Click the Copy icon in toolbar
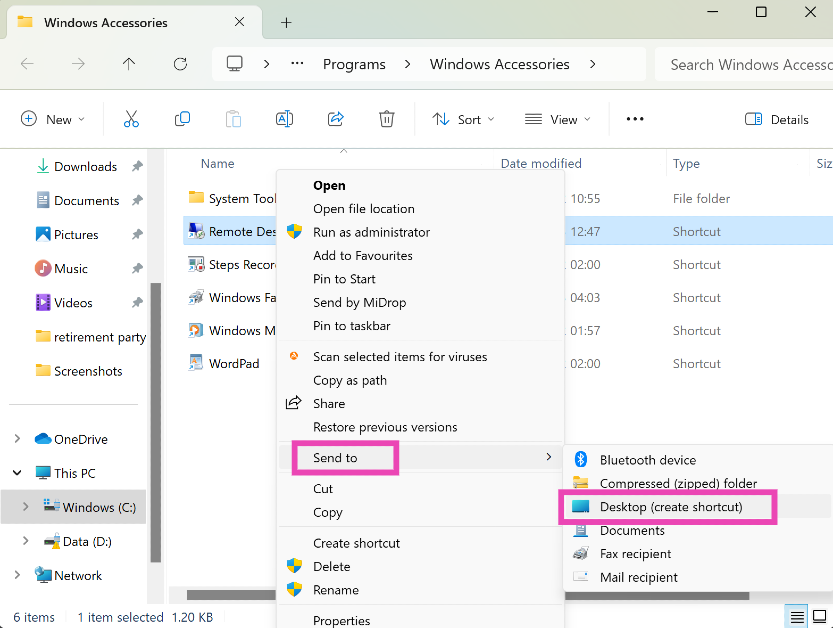833x628 pixels. click(182, 119)
